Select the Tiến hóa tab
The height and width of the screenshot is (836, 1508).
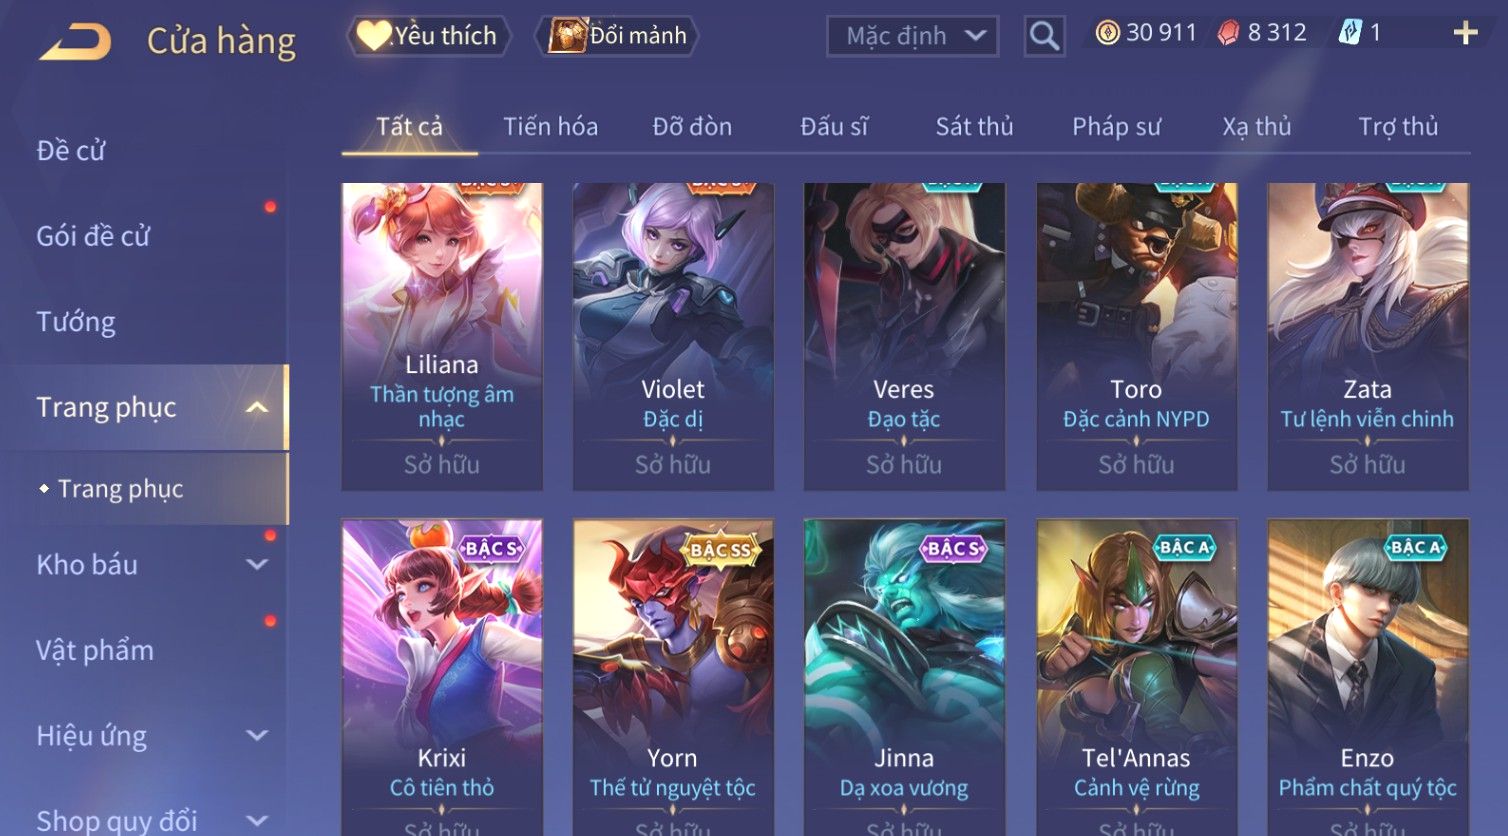[550, 127]
